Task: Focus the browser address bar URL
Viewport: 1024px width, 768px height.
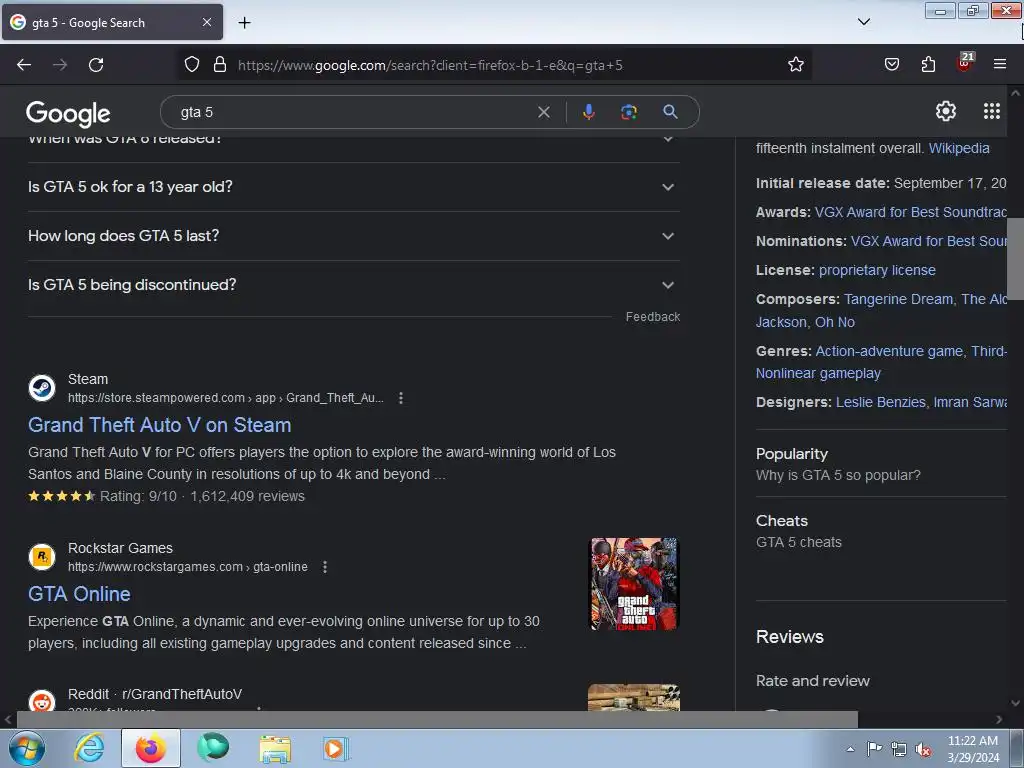Action: click(x=430, y=65)
